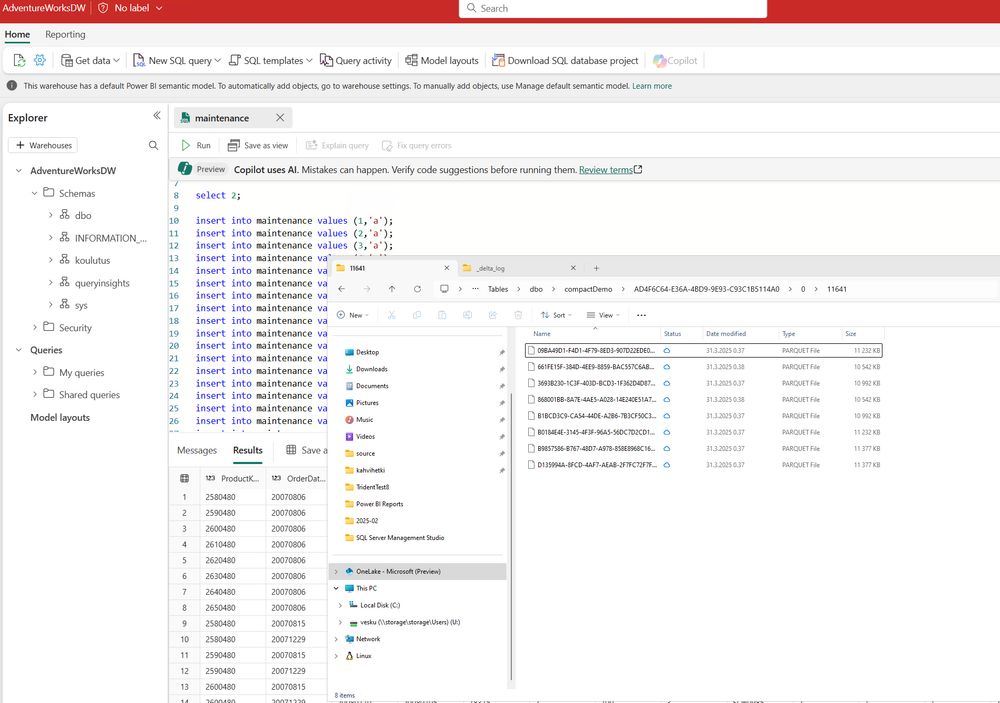Open the Get data dropdown
The image size is (1000, 703).
point(90,61)
